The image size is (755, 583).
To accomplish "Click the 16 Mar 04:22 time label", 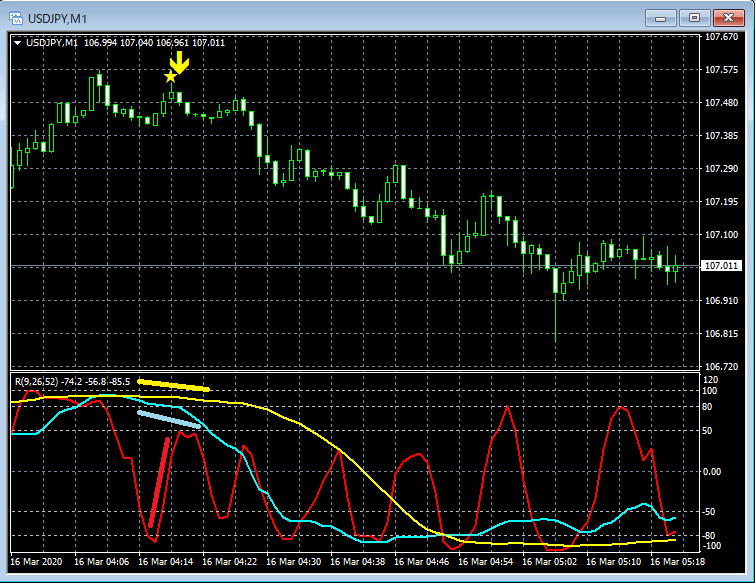I will click(230, 562).
